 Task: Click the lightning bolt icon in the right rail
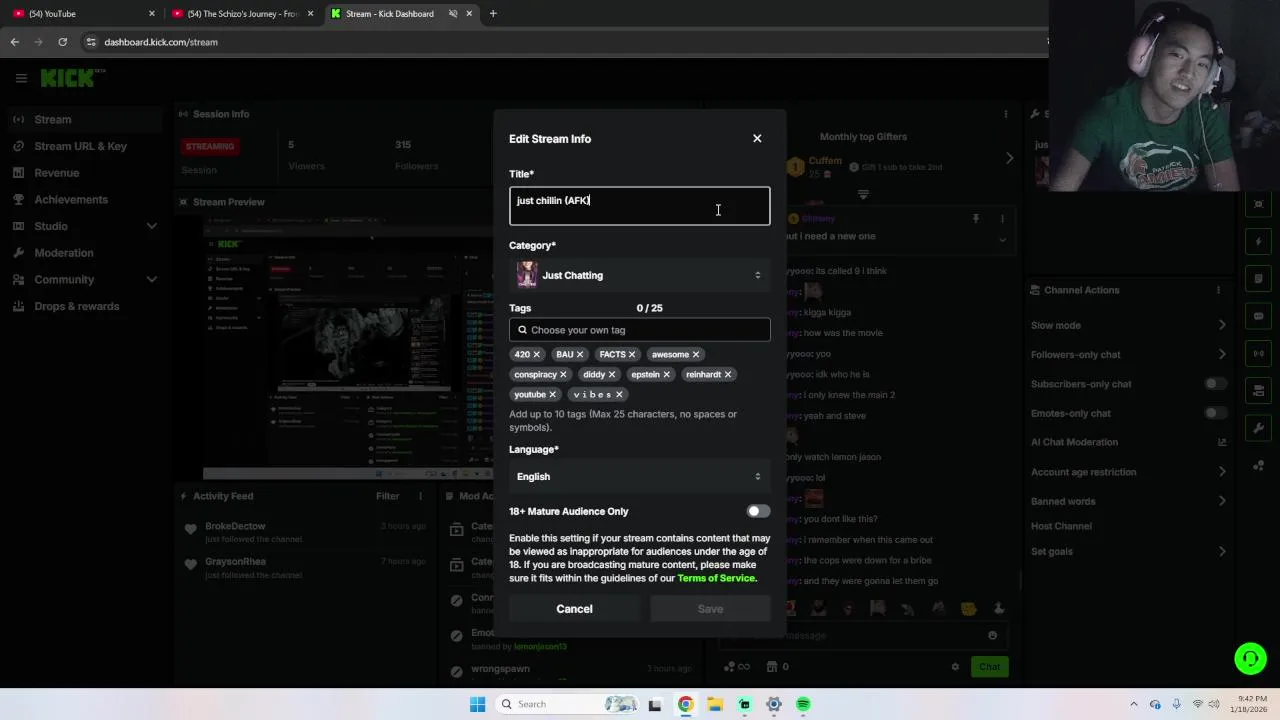click(1259, 242)
